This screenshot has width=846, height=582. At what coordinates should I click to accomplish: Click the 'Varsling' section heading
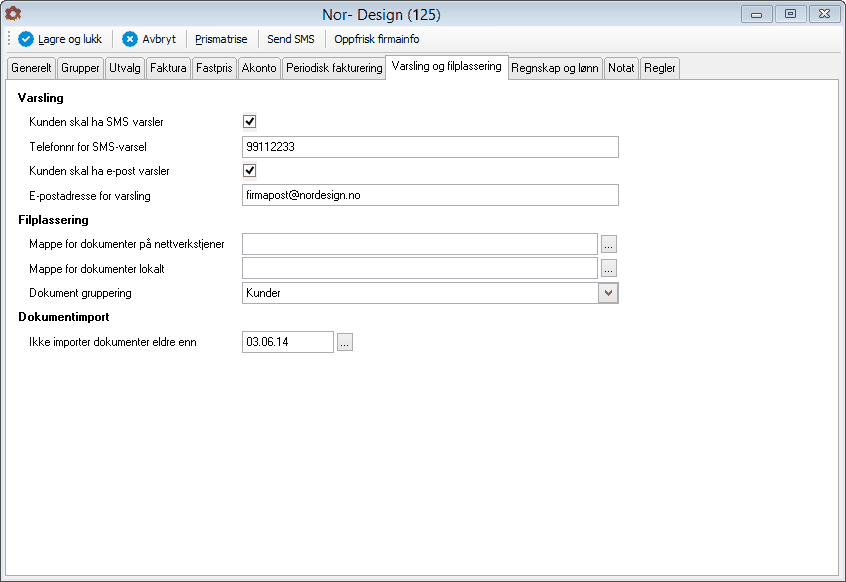point(40,98)
